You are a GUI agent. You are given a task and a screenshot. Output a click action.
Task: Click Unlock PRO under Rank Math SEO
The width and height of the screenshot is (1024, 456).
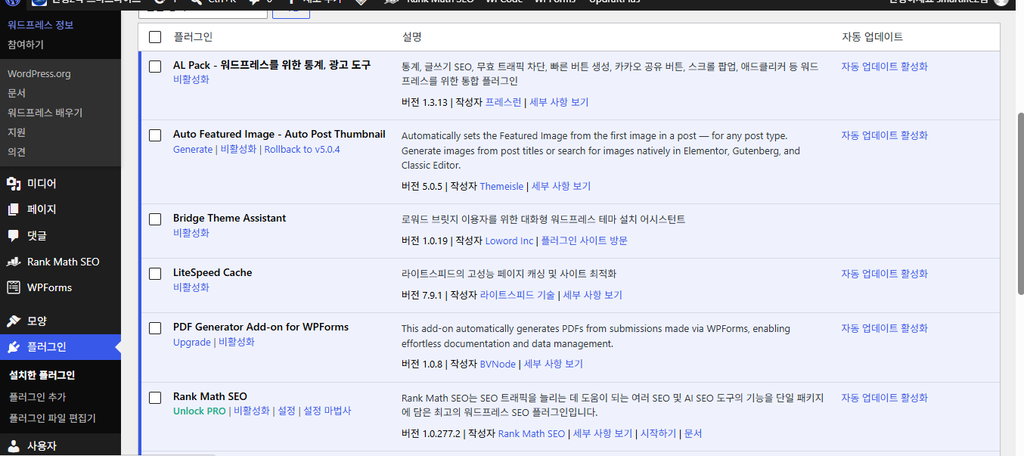199,411
